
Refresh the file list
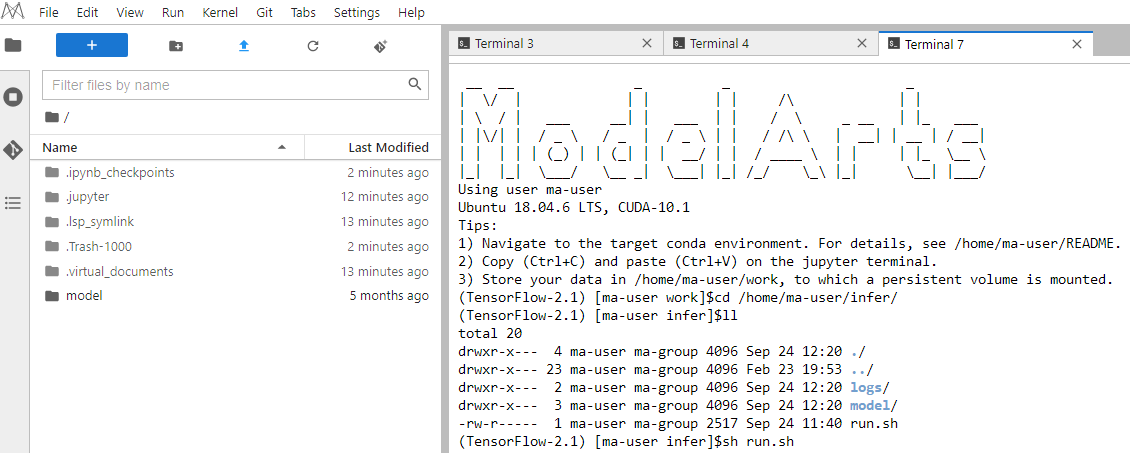pos(313,45)
